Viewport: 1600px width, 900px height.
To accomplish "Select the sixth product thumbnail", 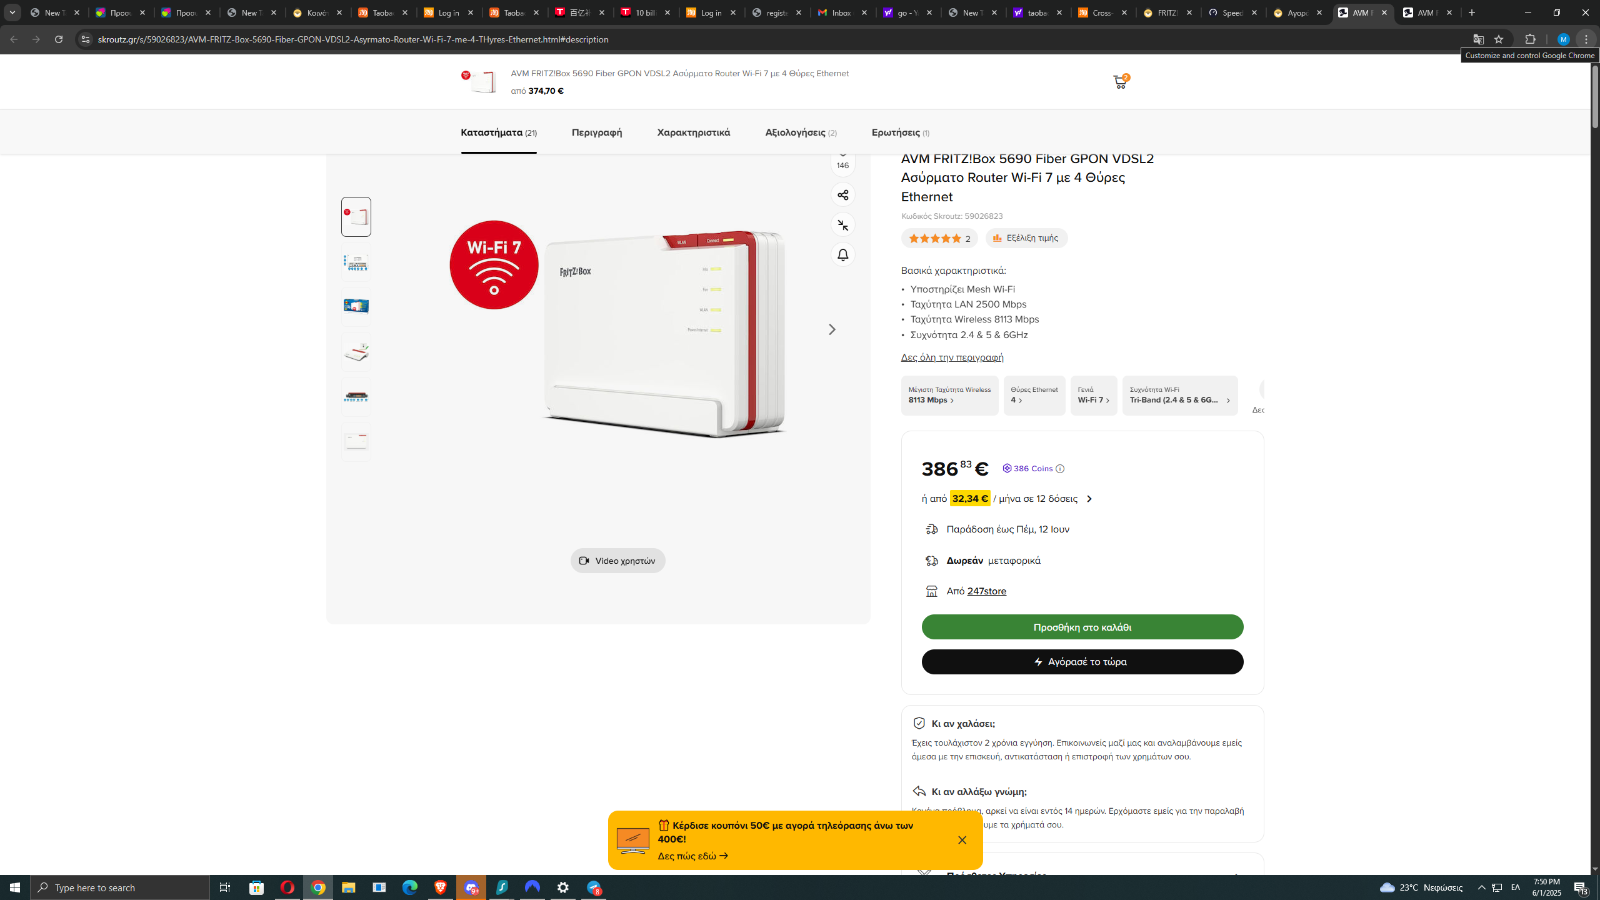I will click(356, 440).
